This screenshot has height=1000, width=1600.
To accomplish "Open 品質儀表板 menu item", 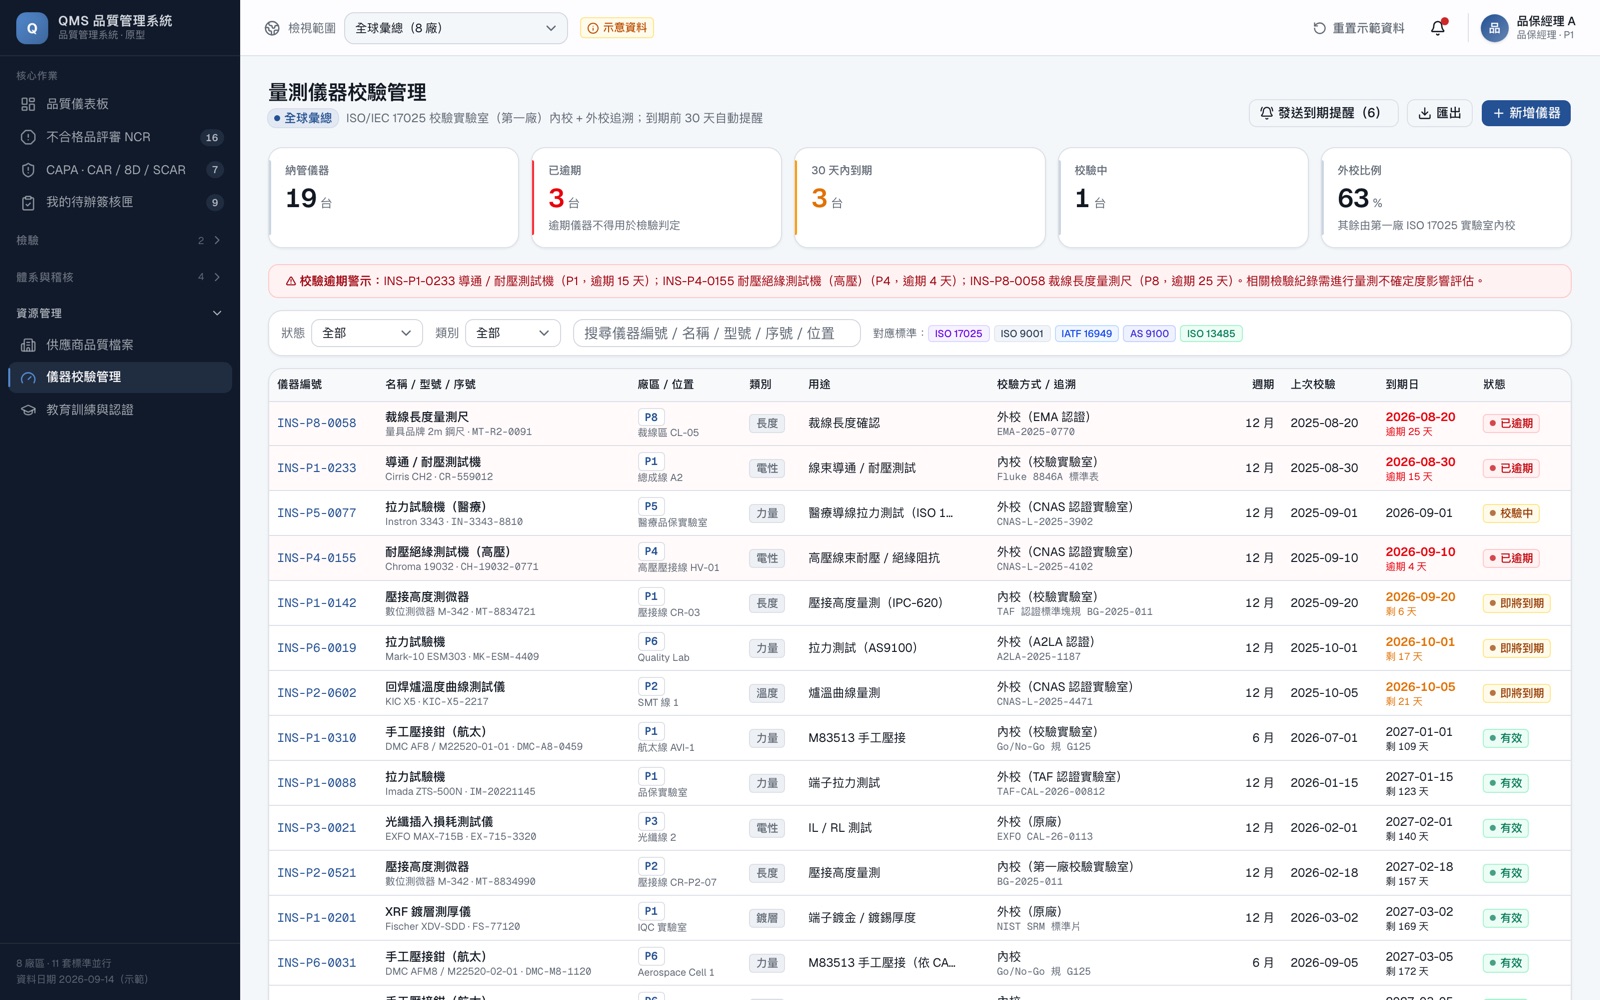I will click(120, 104).
